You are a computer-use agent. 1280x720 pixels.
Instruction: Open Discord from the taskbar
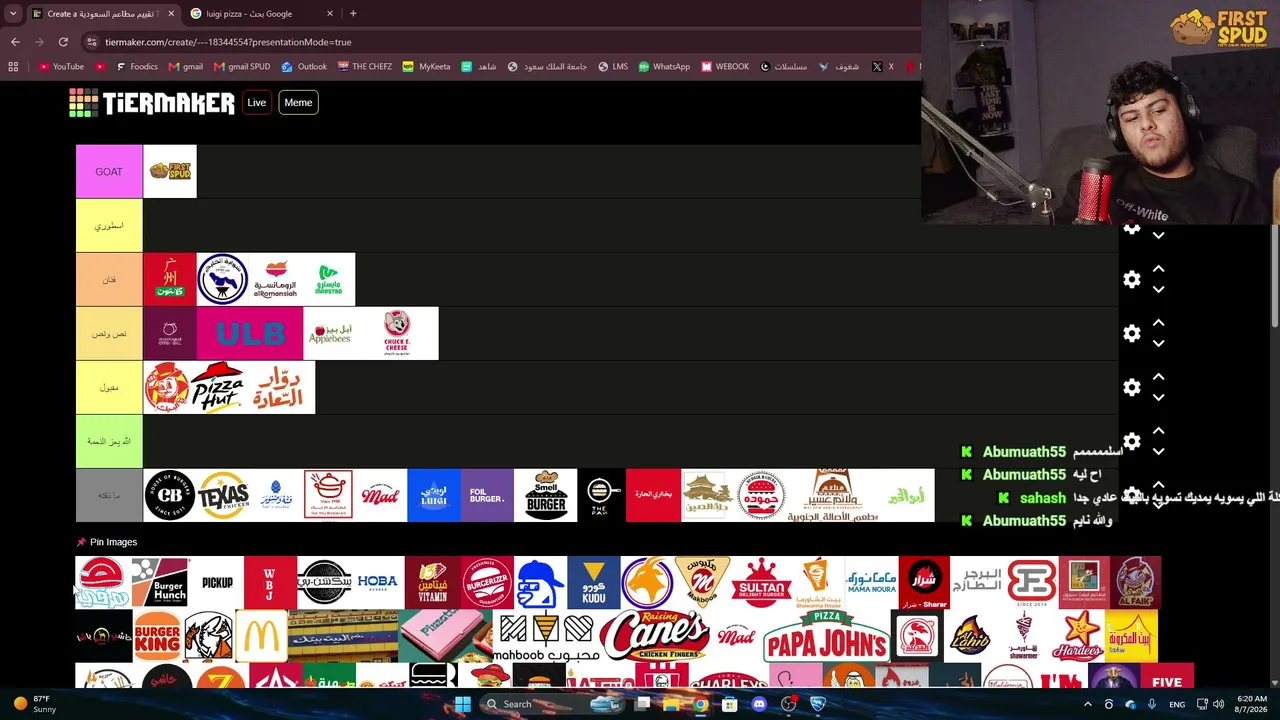[x=759, y=704]
